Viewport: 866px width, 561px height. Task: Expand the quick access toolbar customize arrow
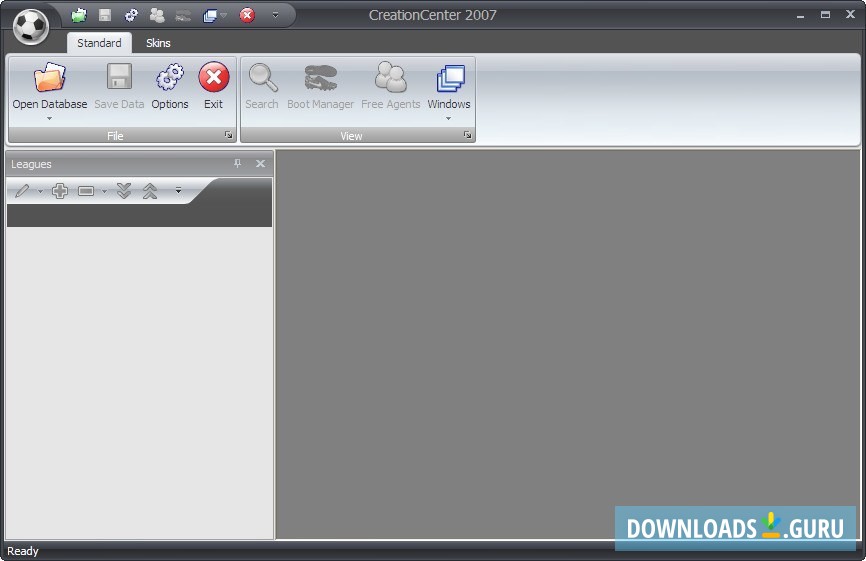pos(275,15)
